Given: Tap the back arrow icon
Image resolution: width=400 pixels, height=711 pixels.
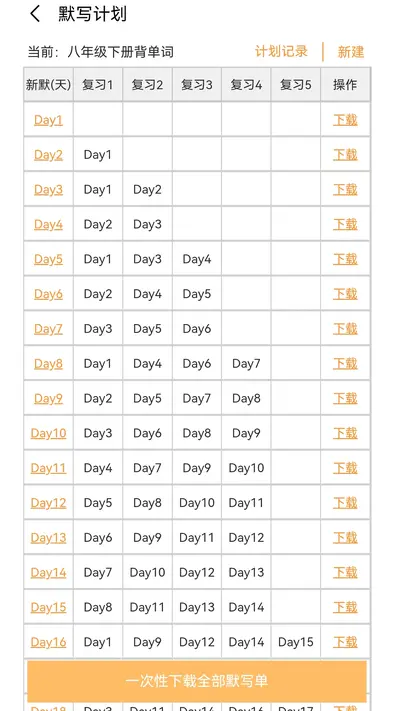Looking at the screenshot, I should (x=35, y=14).
